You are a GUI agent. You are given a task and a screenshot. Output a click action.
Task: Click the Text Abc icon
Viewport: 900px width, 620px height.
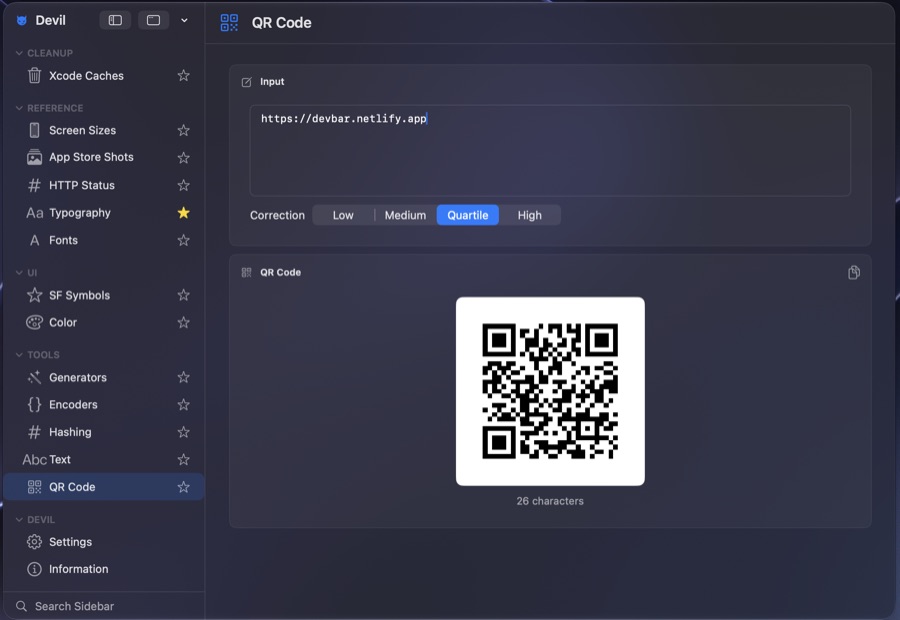pos(34,460)
